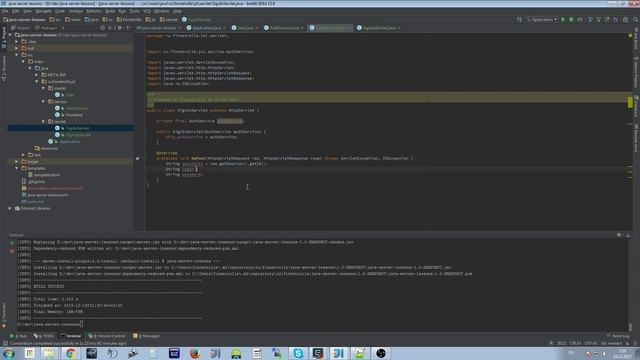Start debugging with the bug icon
640x360 pixels.
(571, 19)
